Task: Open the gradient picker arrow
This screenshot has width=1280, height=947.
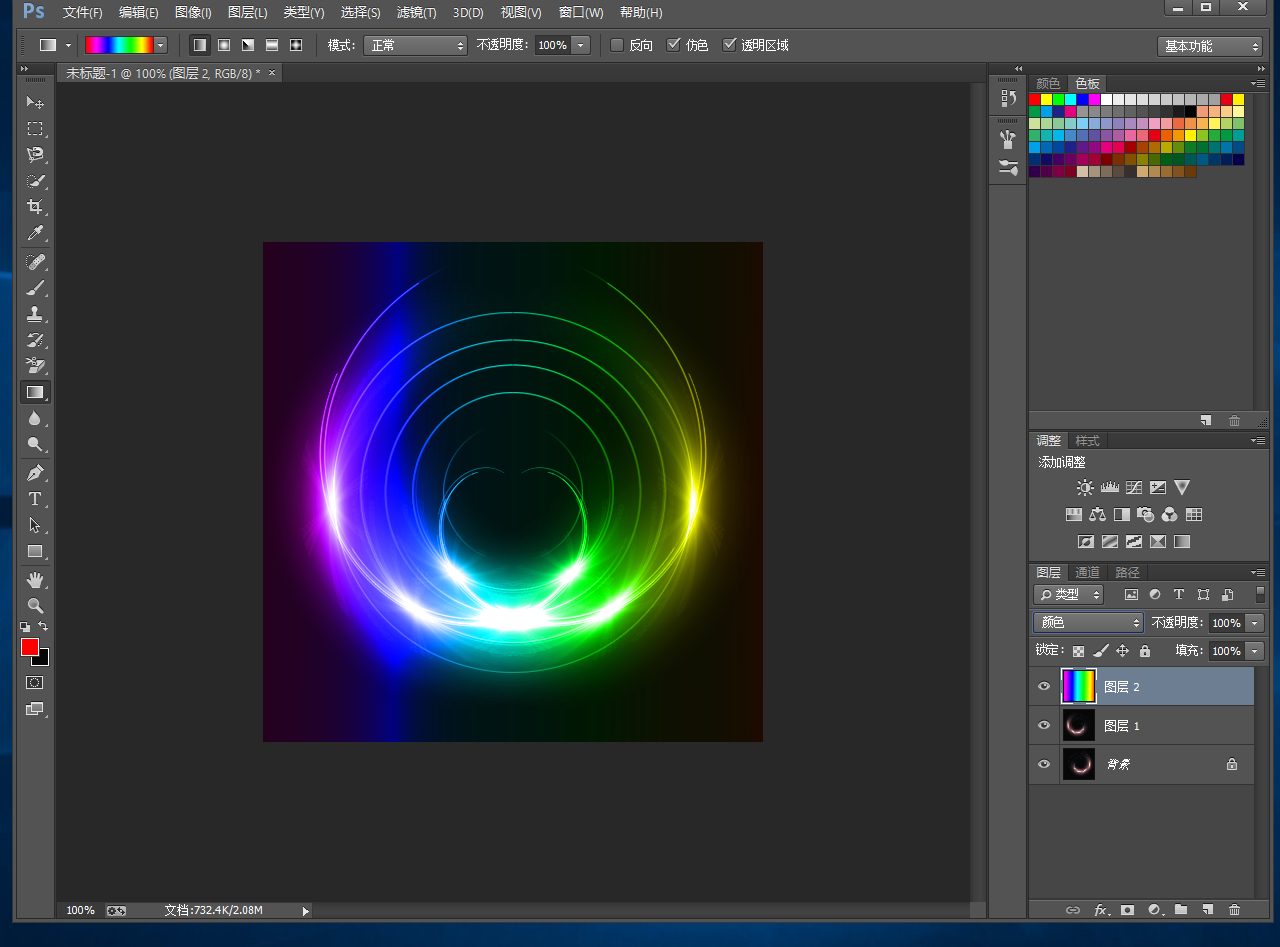Action: [x=160, y=45]
